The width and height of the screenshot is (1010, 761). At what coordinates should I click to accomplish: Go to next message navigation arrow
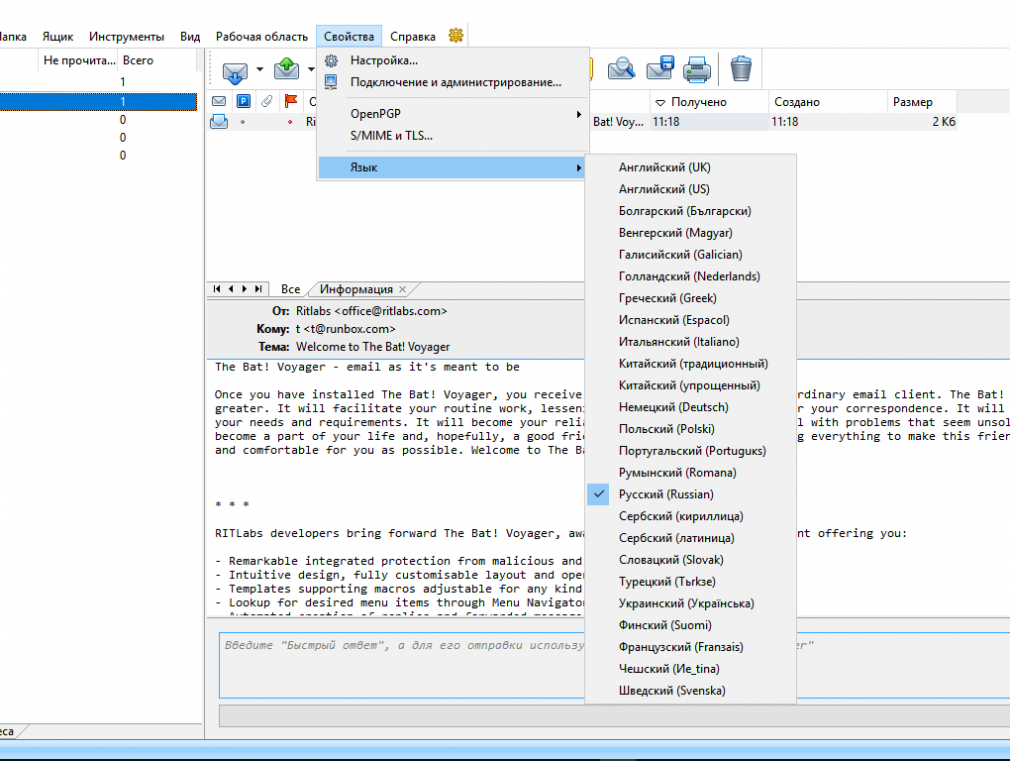(244, 289)
